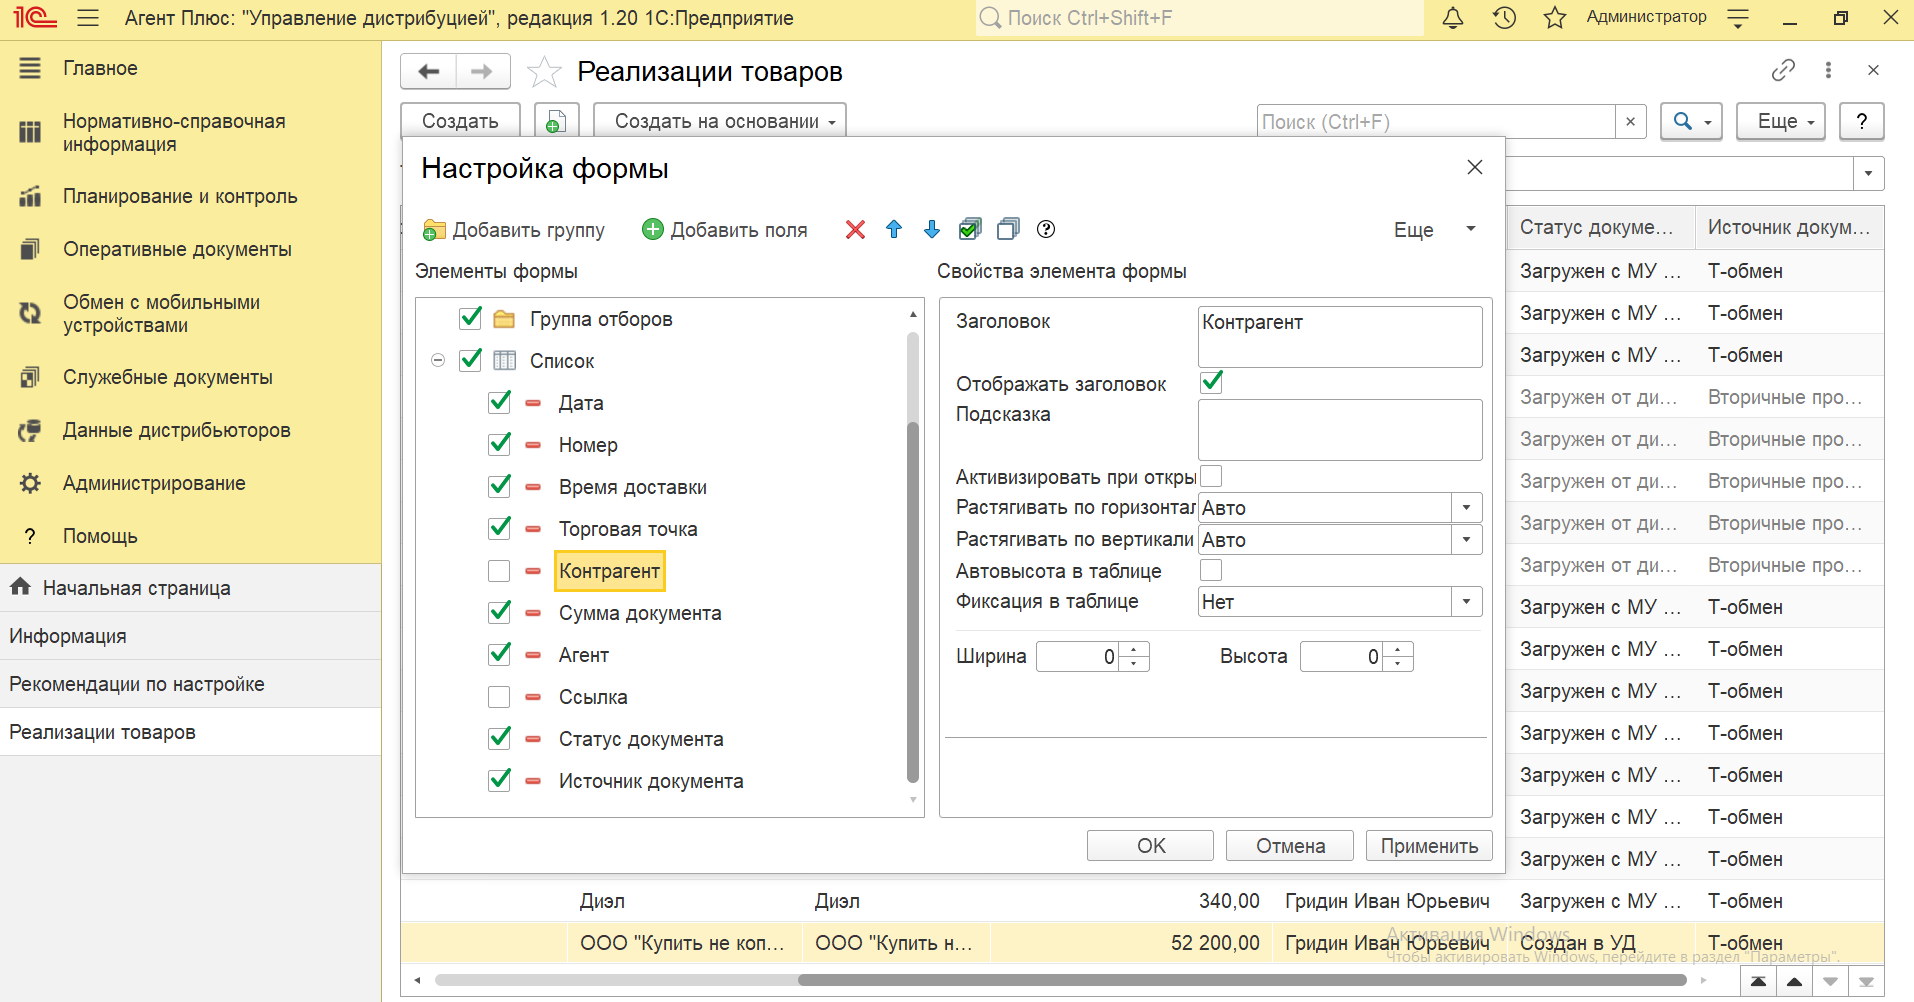Click the form settings help icon
This screenshot has width=1914, height=1002.
point(1046,230)
